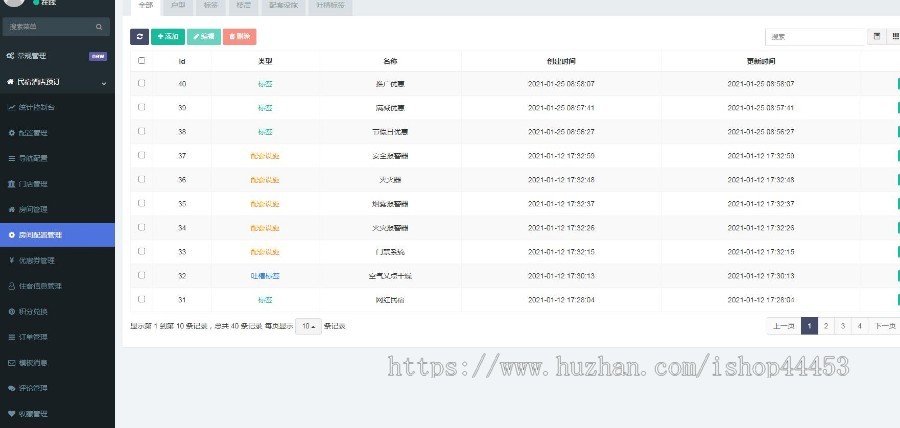Click the table 搜索 search field
The width and height of the screenshot is (900, 428).
click(x=815, y=37)
